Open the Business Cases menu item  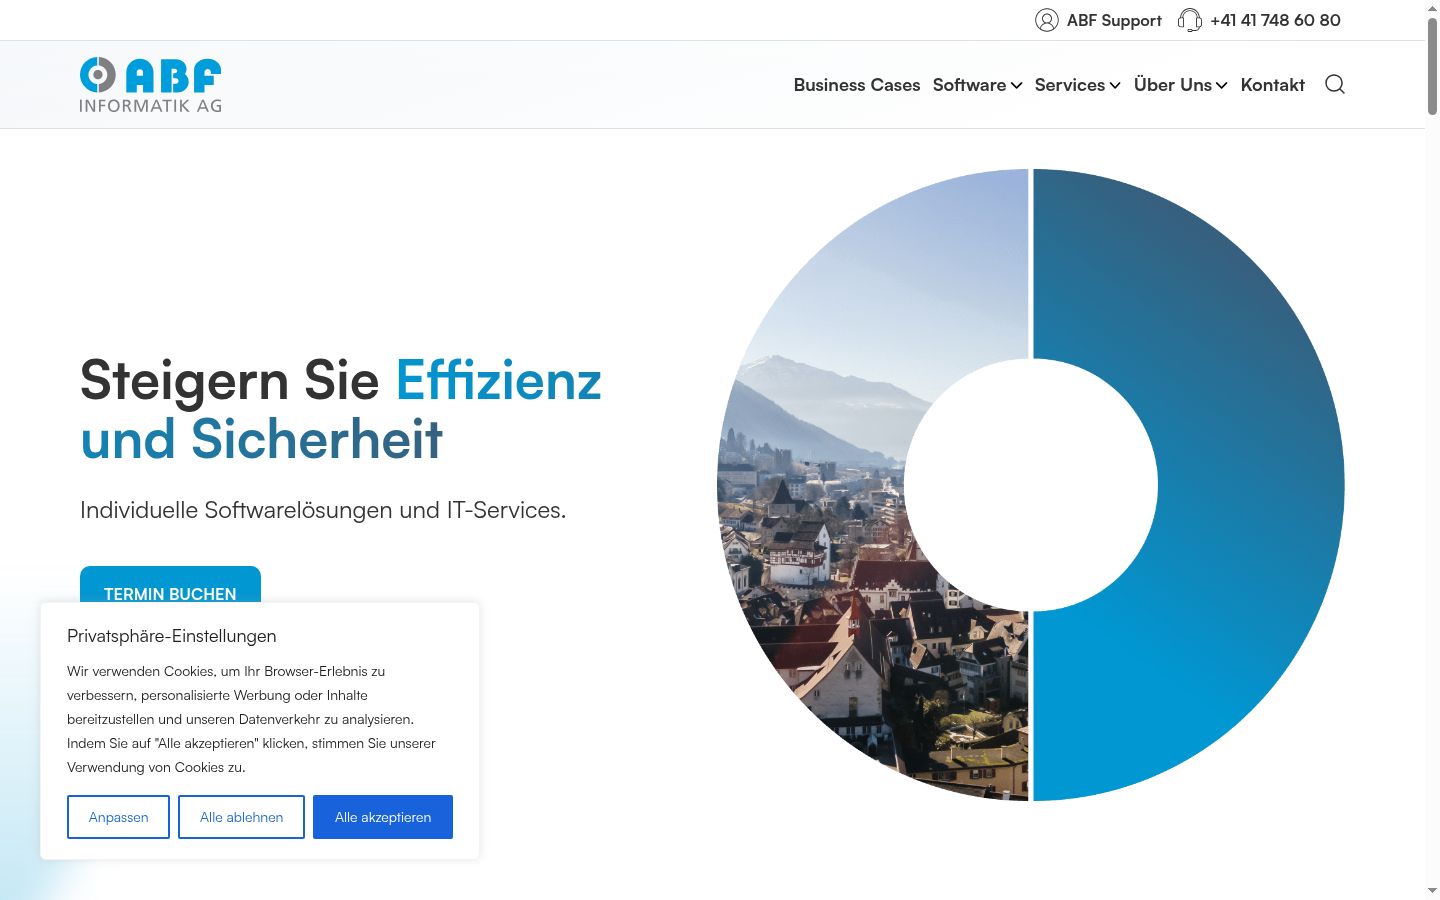point(857,85)
